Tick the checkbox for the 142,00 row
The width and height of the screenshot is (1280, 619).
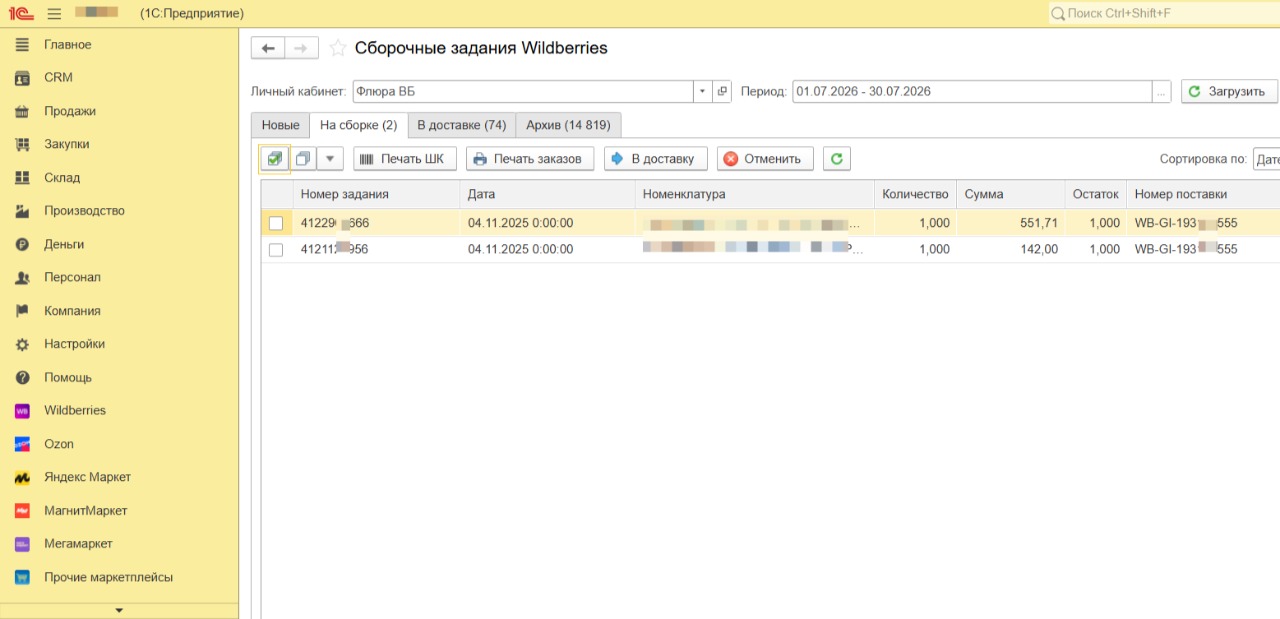[x=276, y=249]
